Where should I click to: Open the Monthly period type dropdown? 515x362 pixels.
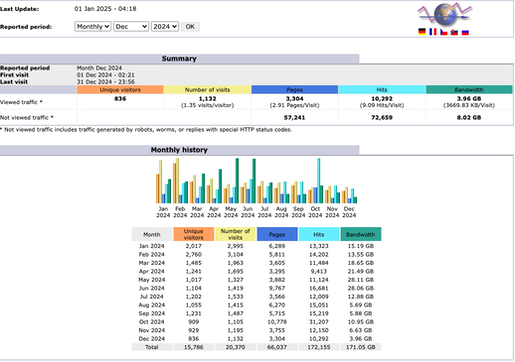(93, 27)
